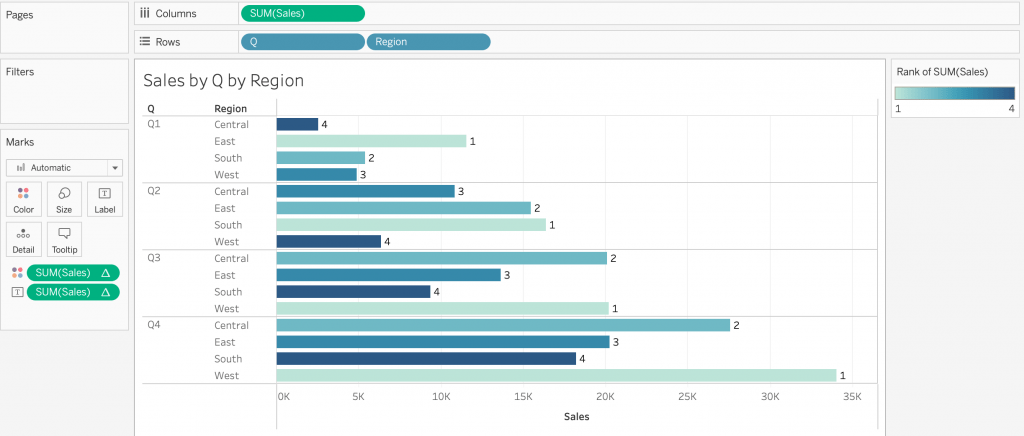Click the Sales axis title below chart
This screenshot has height=436, width=1024.
pyautogui.click(x=576, y=416)
